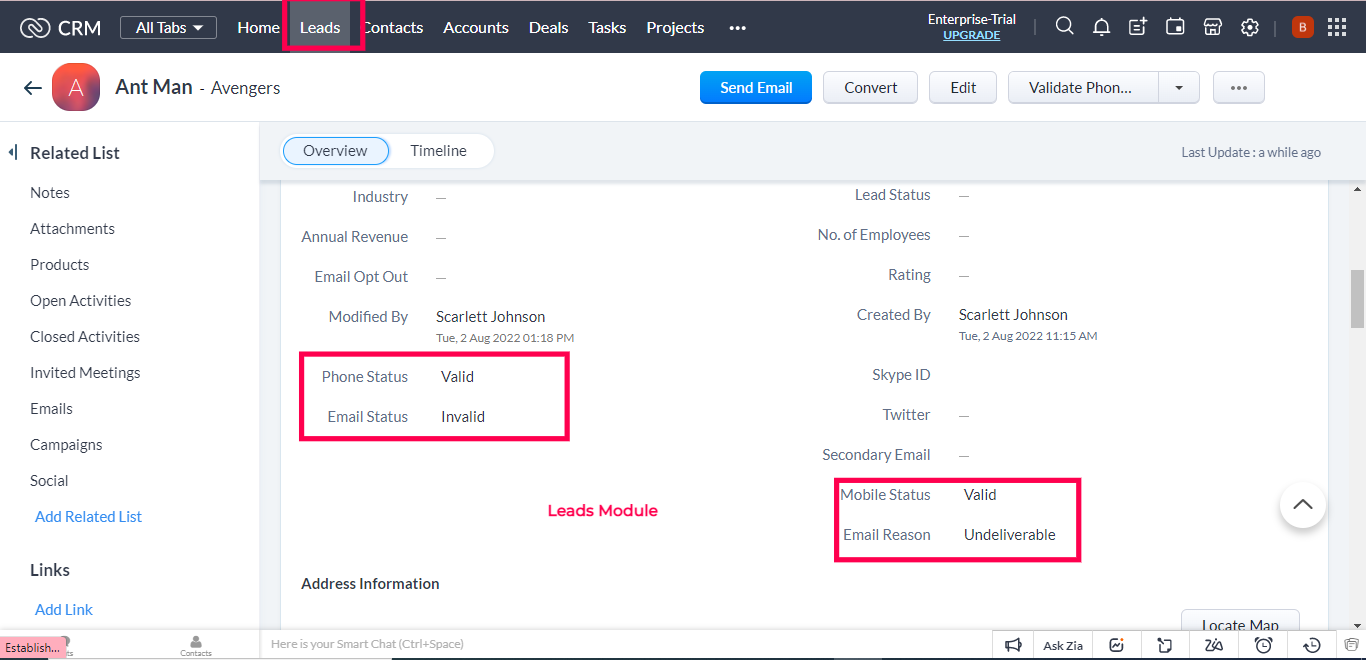
Task: Click the Send Email button
Action: click(756, 88)
